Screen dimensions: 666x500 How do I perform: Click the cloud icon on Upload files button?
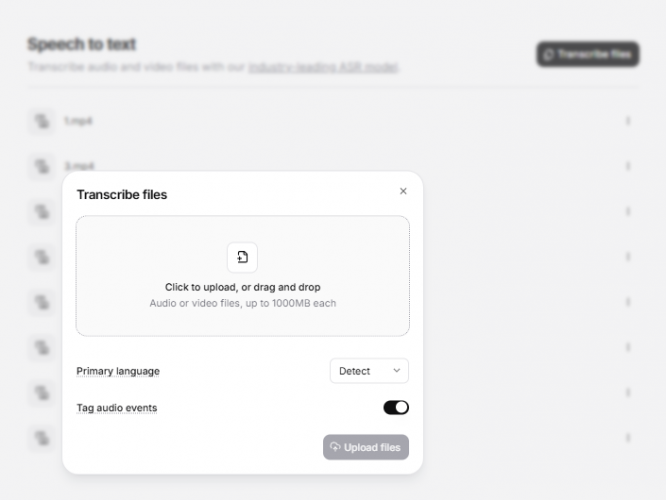click(335, 447)
